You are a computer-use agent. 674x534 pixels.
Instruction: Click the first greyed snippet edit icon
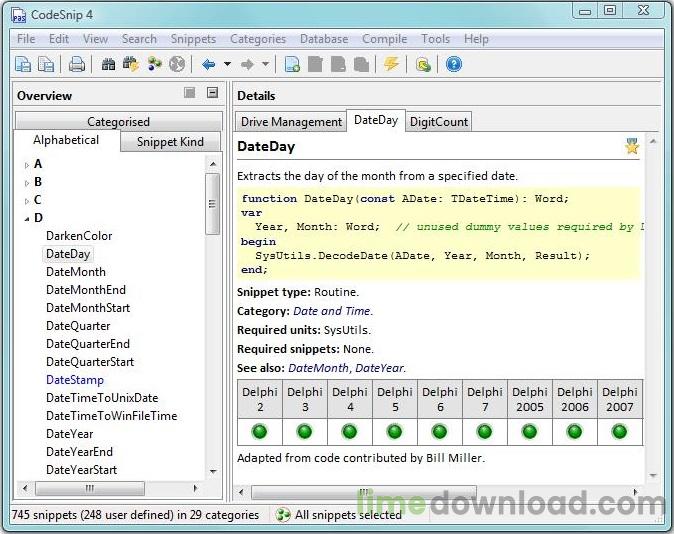pyautogui.click(x=316, y=64)
